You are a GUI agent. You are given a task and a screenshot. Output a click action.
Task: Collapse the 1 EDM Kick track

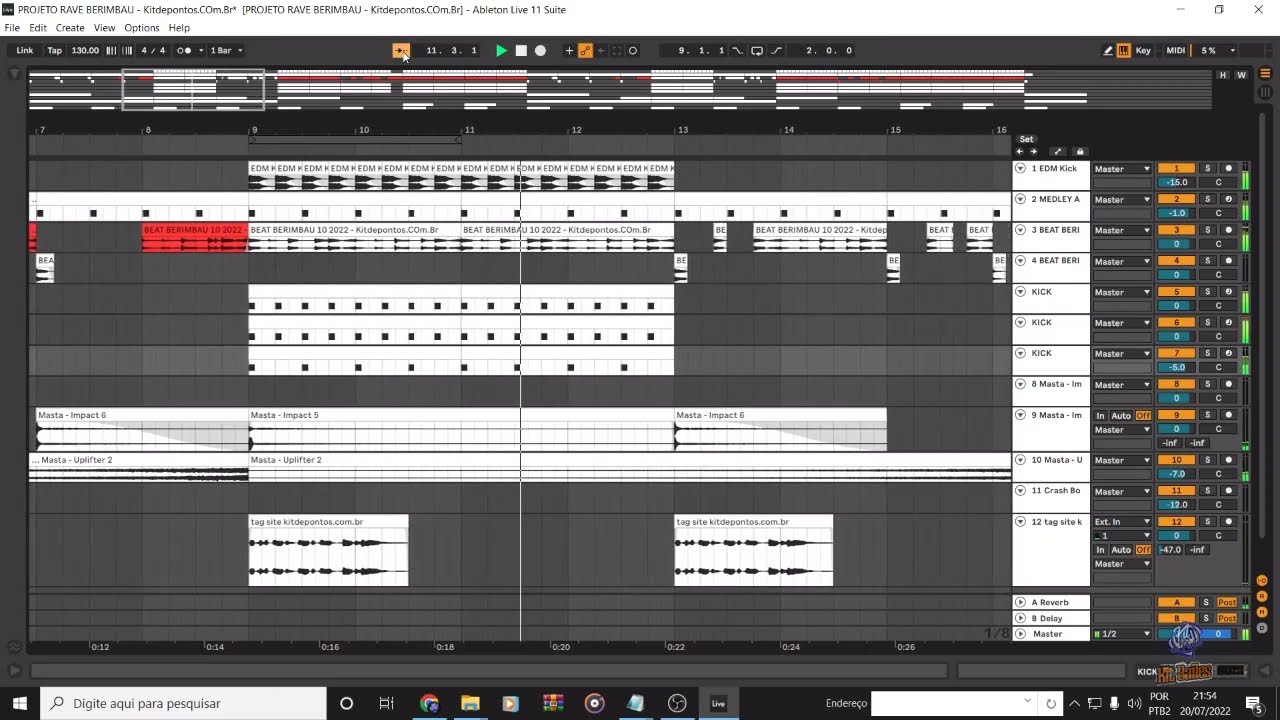coord(1021,169)
